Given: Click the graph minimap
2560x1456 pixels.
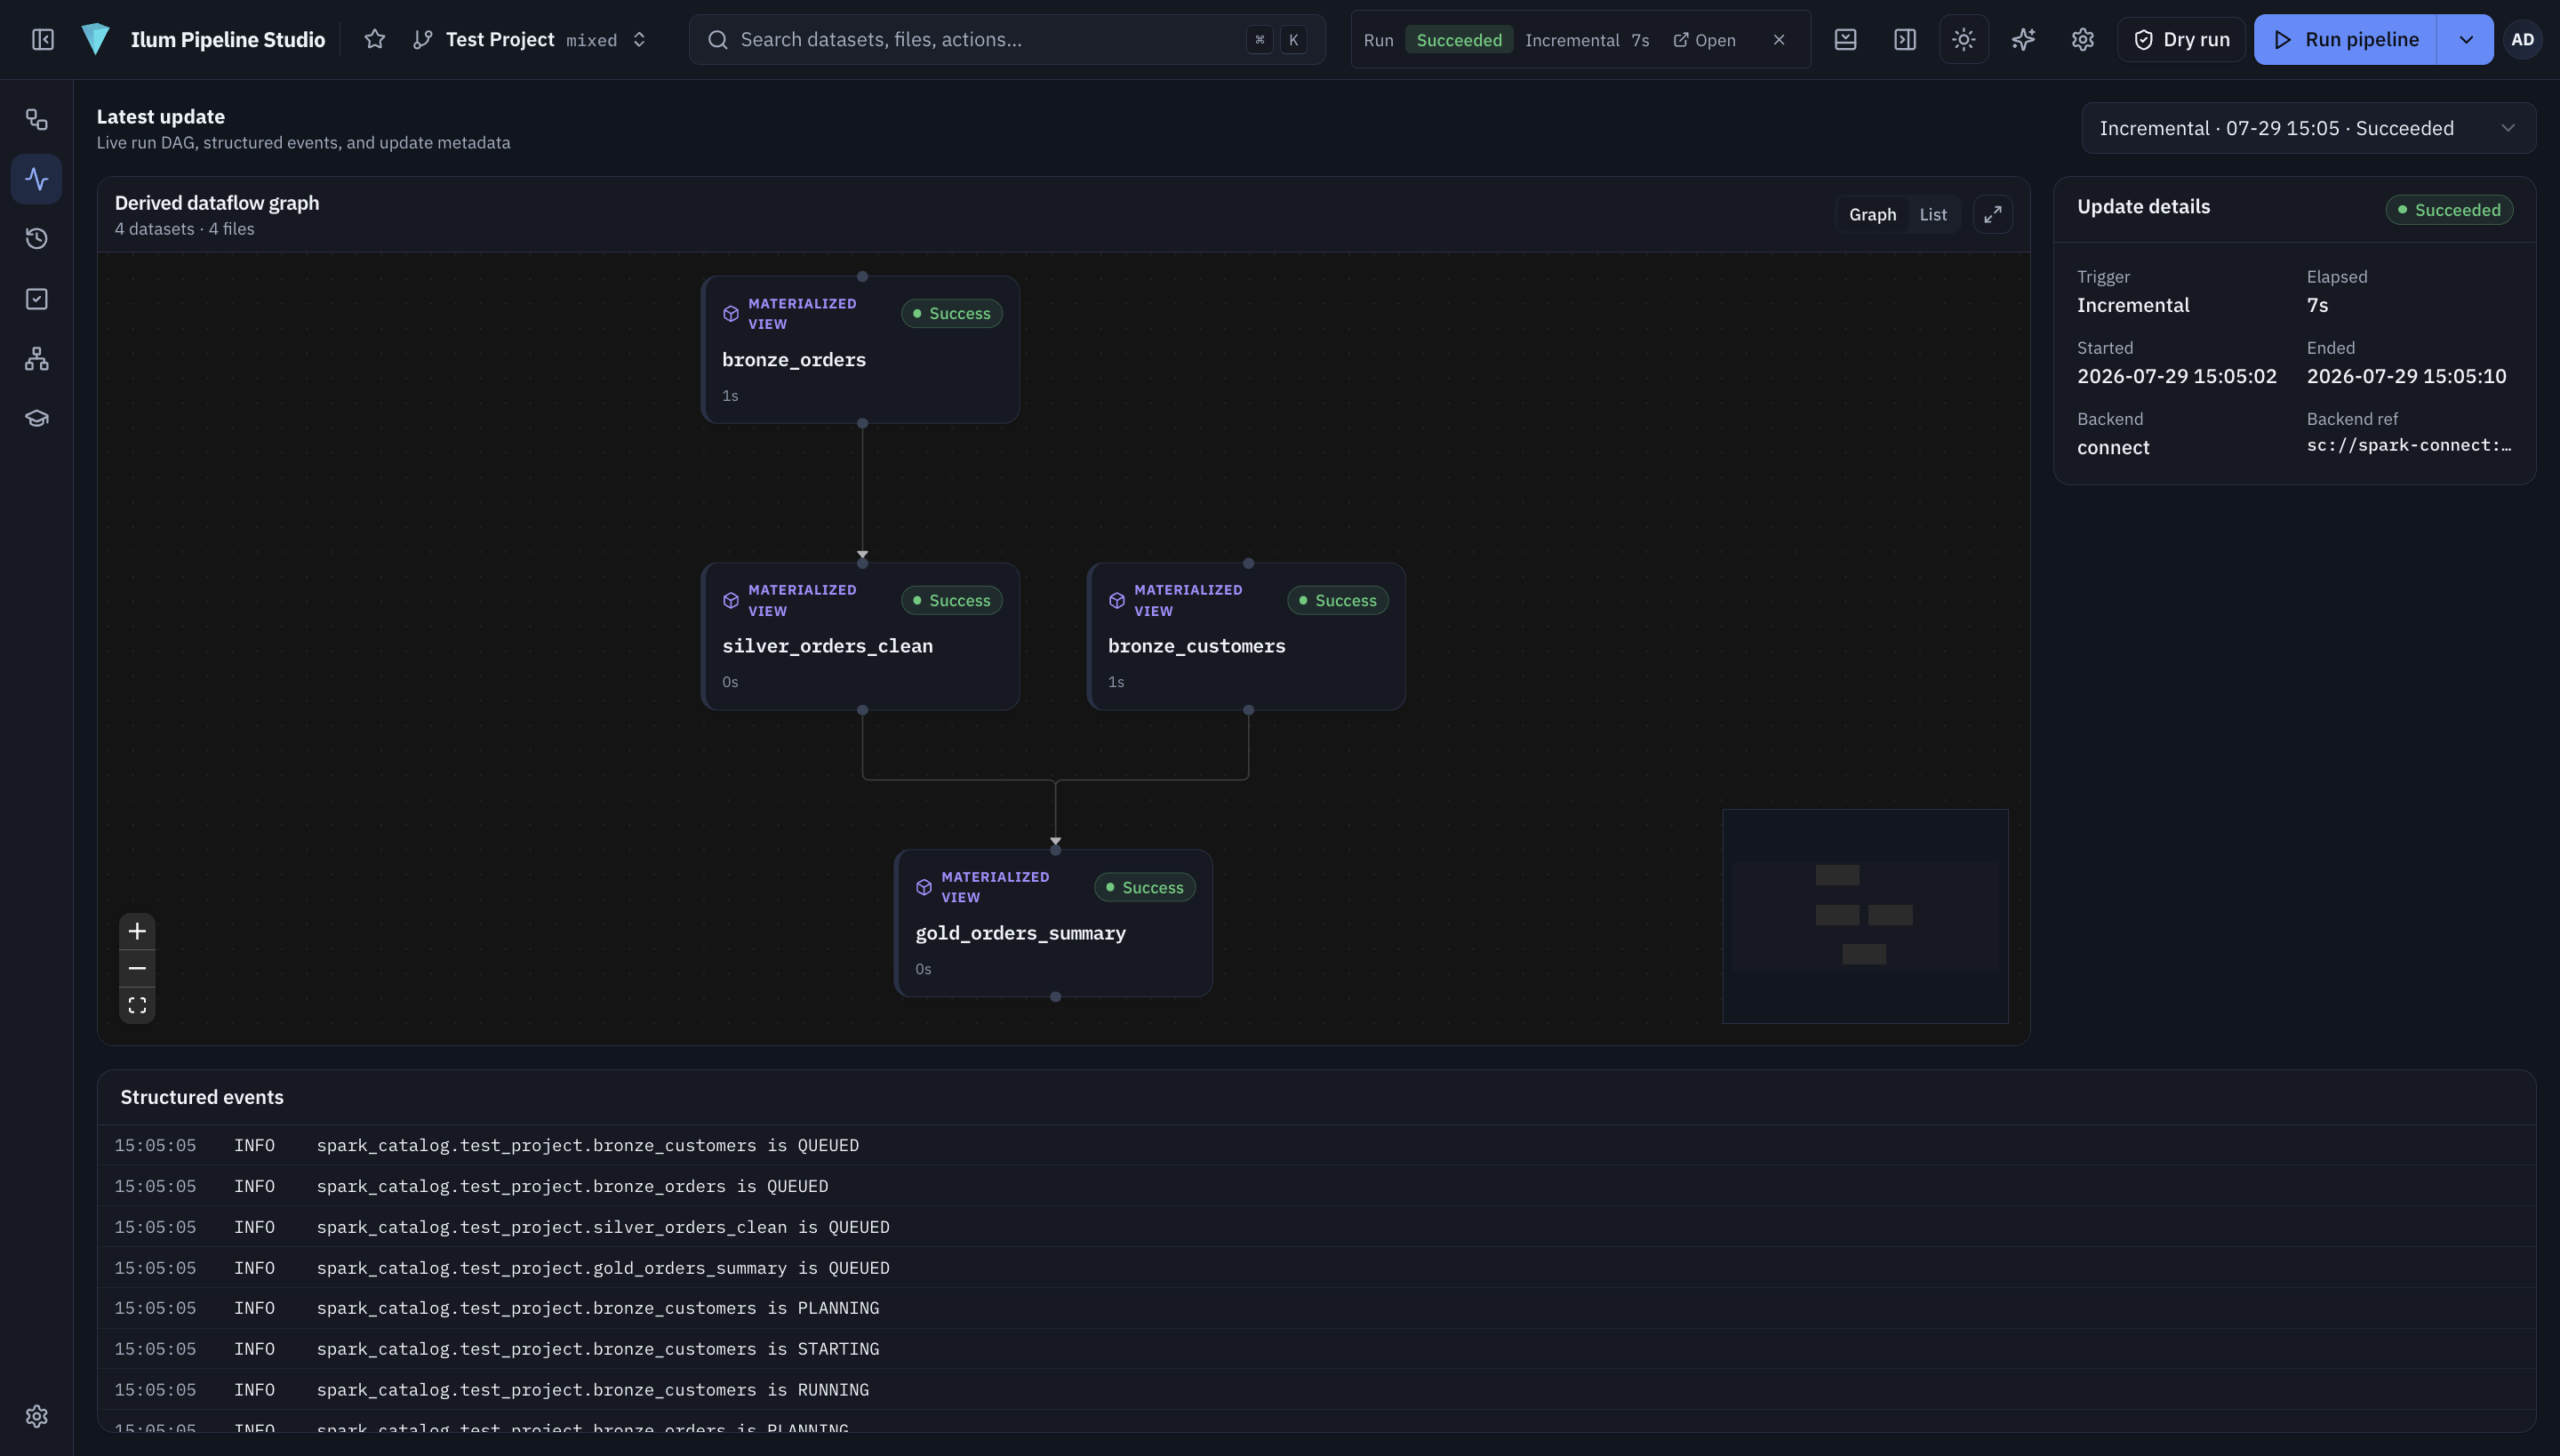Looking at the screenshot, I should 1865,916.
